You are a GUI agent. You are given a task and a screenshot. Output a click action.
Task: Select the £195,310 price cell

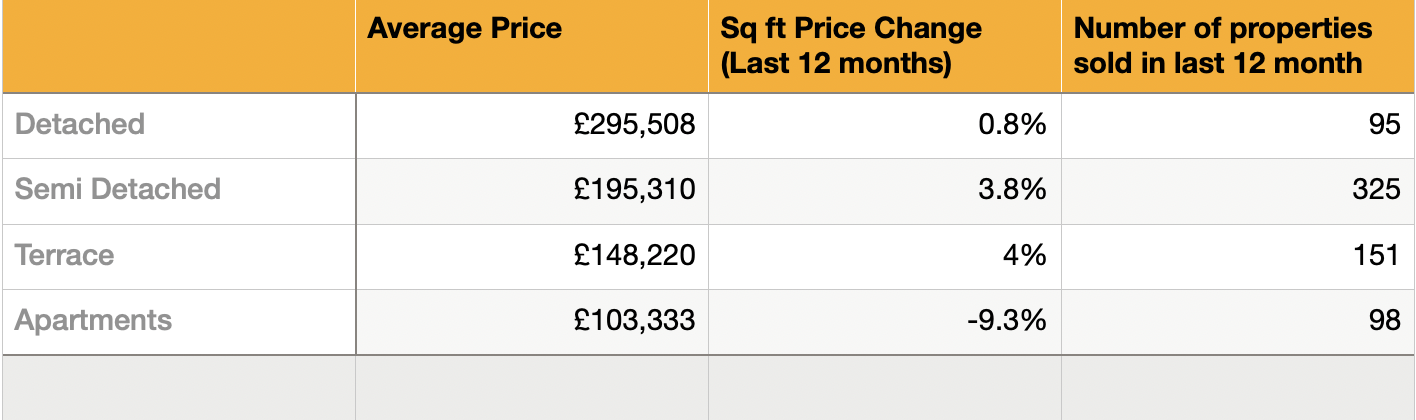click(x=634, y=190)
